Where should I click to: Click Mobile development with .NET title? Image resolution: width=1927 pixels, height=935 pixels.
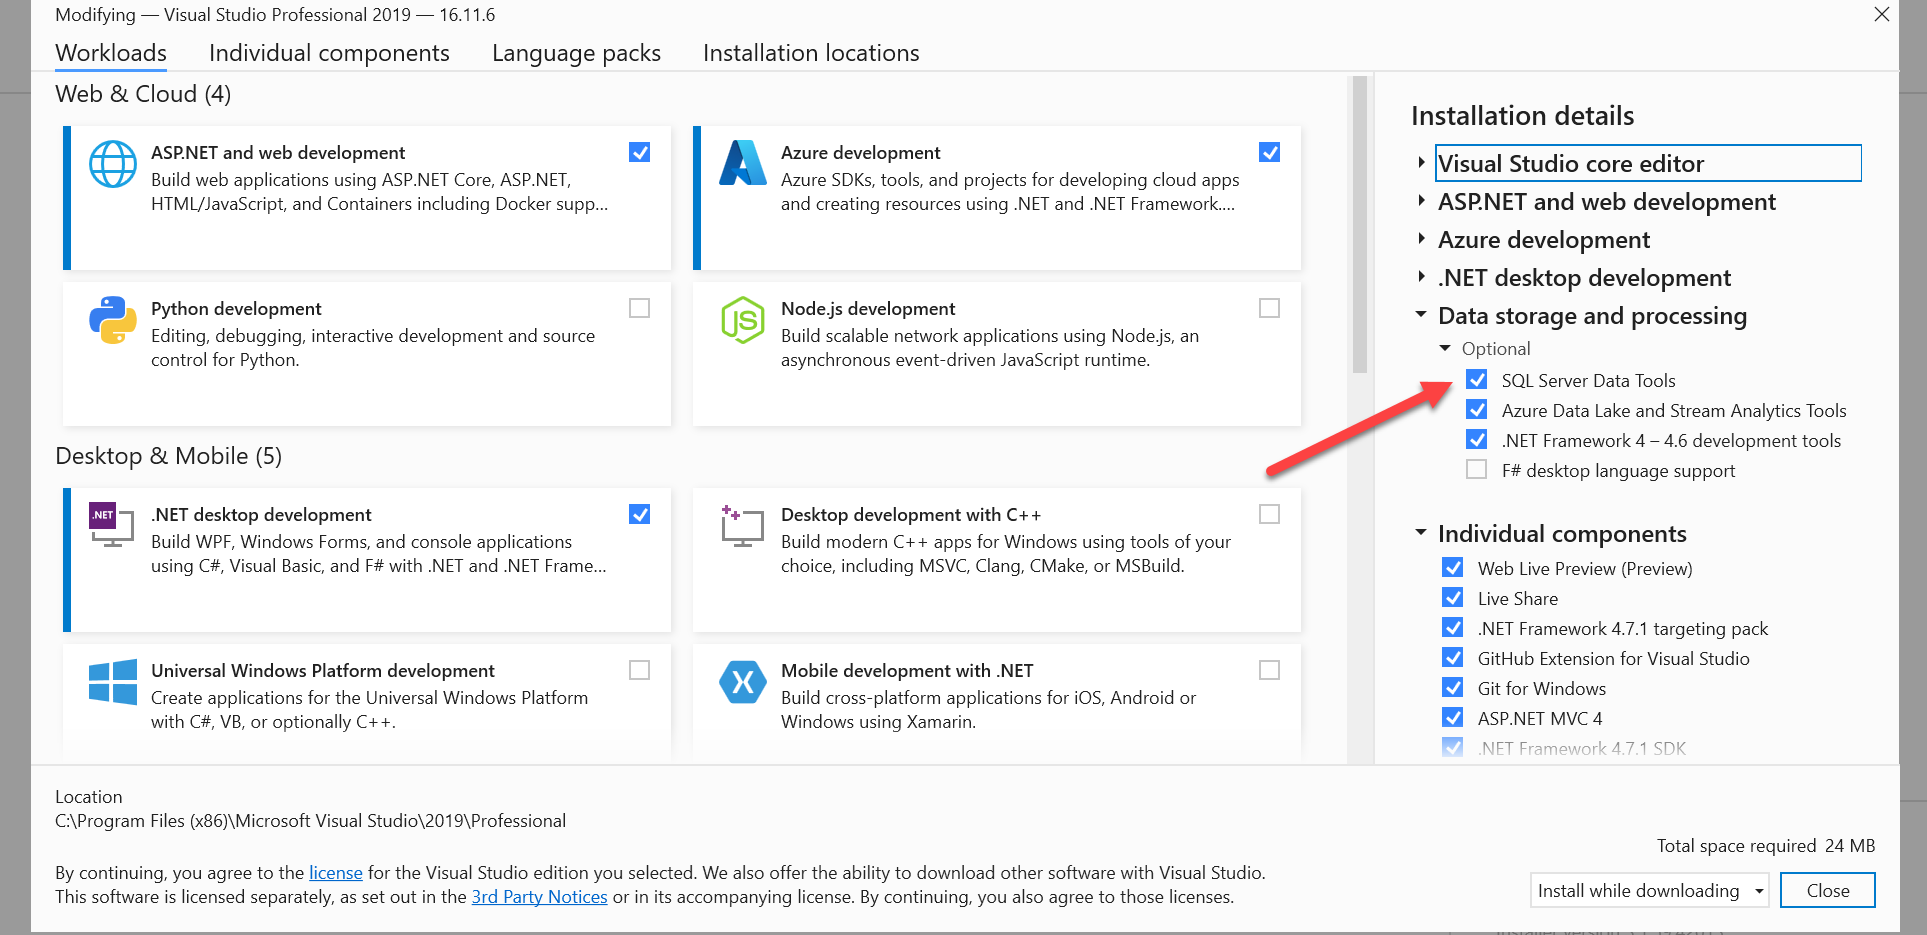[907, 671]
